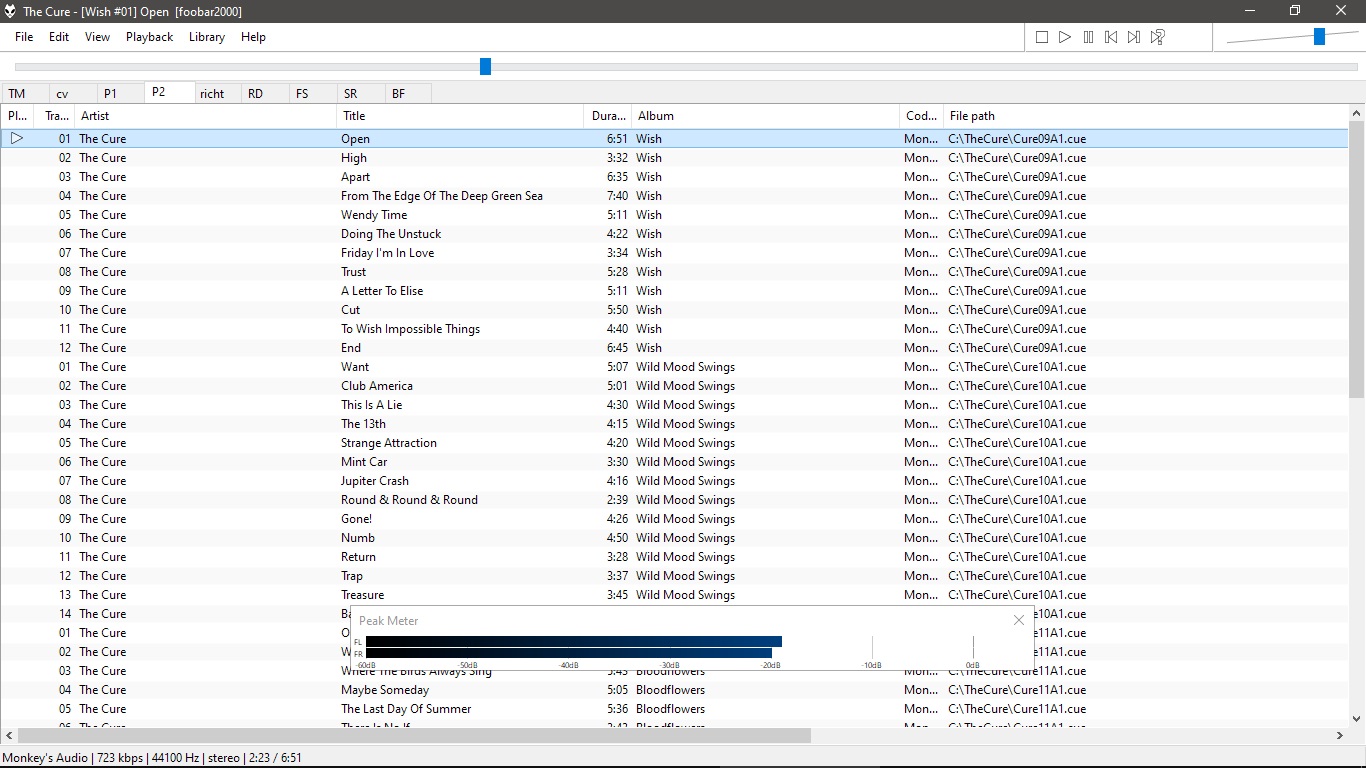Switch to the richt playlist tab
The height and width of the screenshot is (768, 1366).
(x=212, y=94)
